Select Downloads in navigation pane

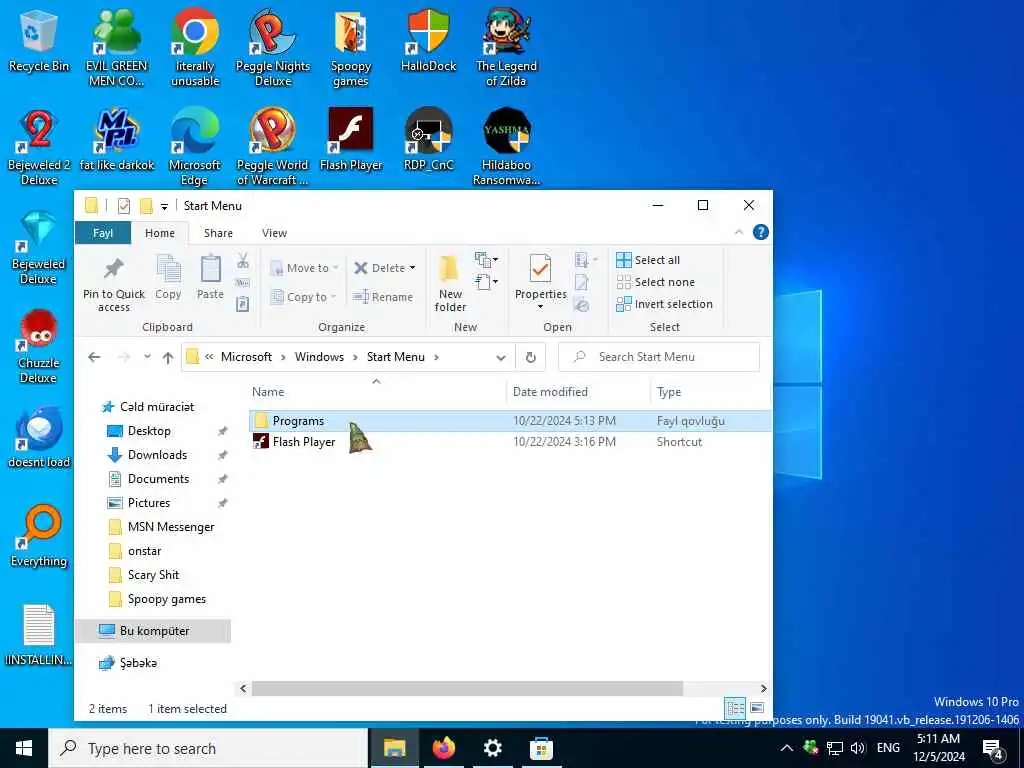click(157, 455)
